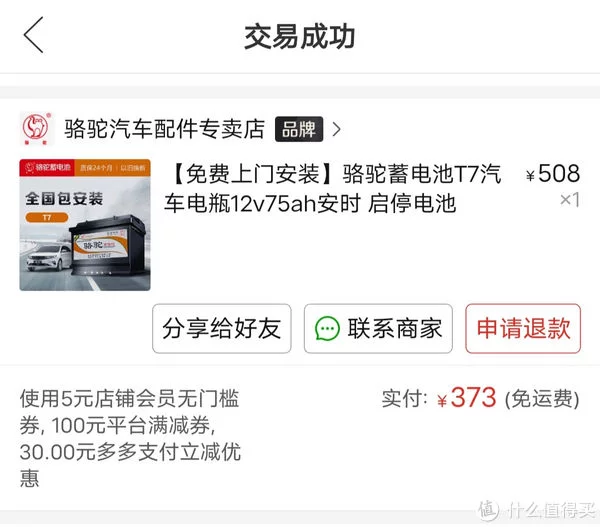Image resolution: width=600 pixels, height=527 pixels.
Task: Tap the 交易成功 page title
Action: pos(300,36)
